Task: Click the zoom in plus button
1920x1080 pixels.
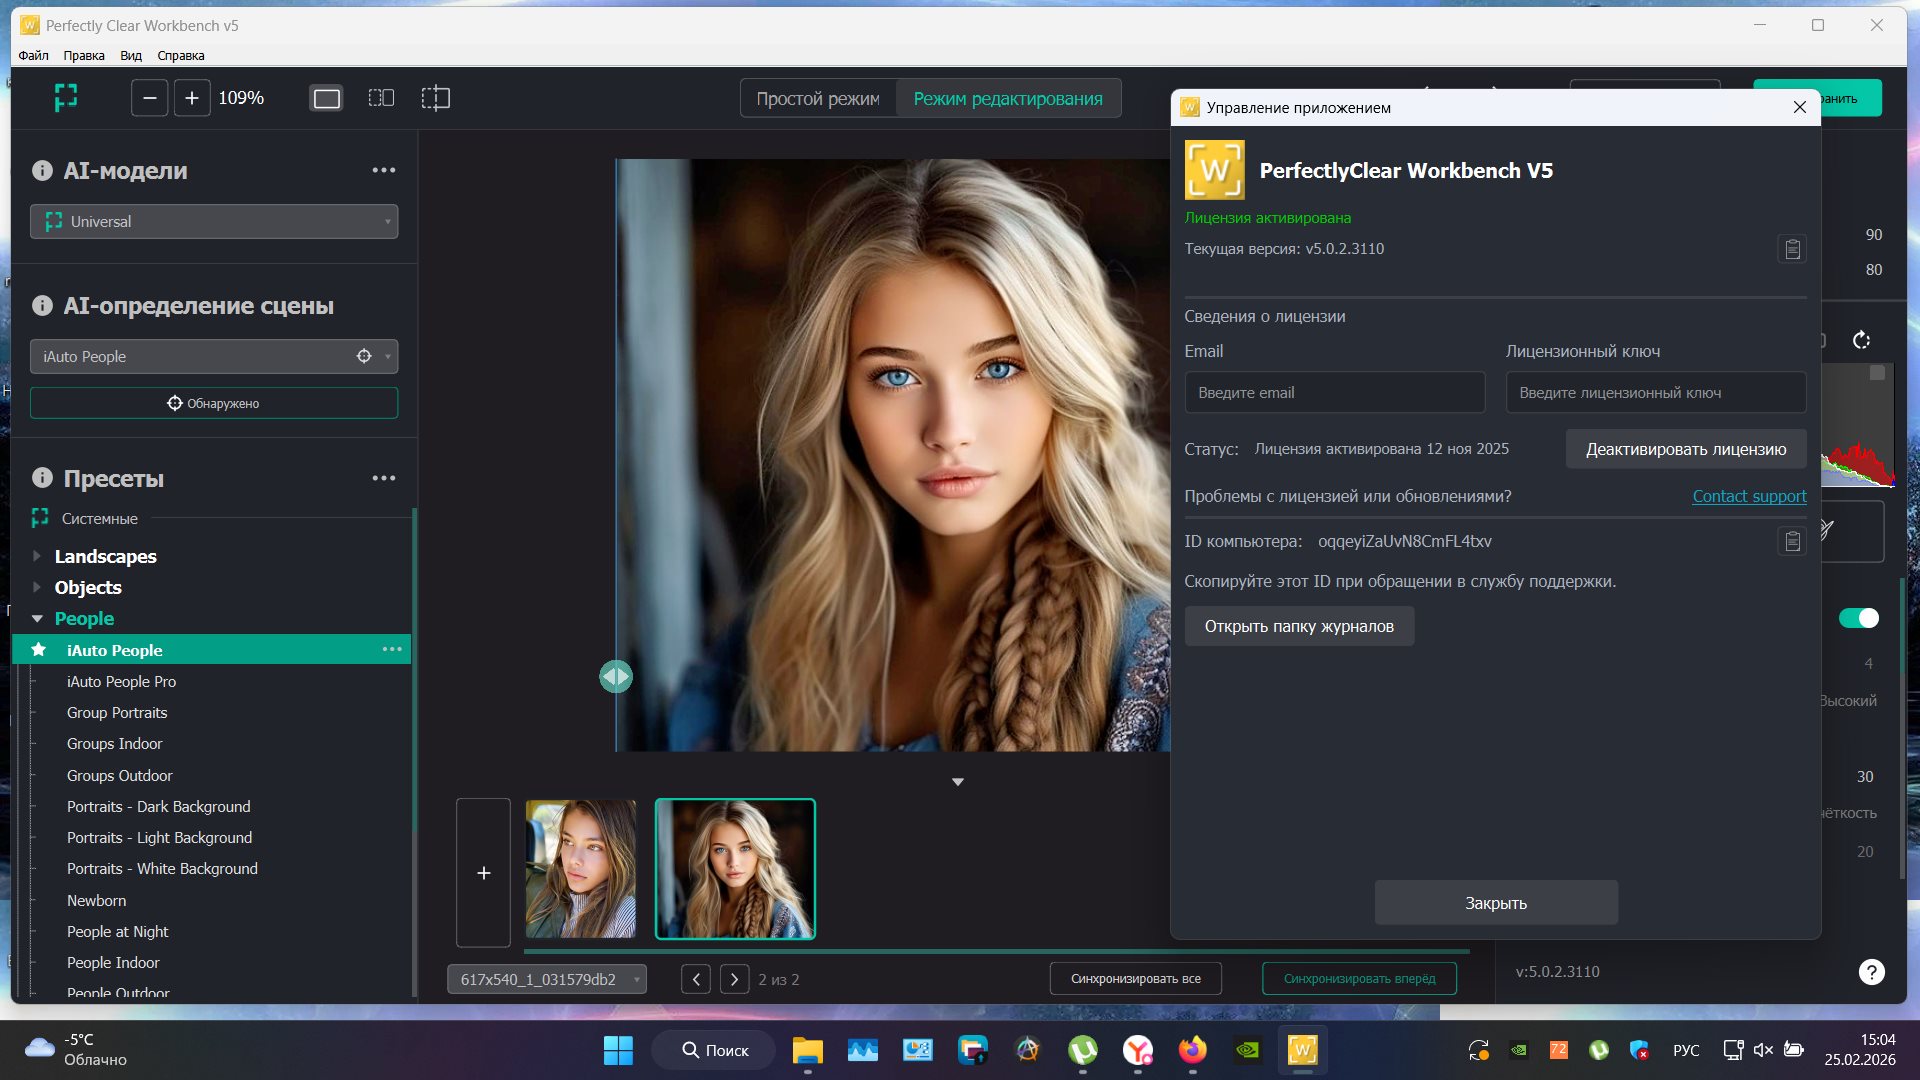Action: (x=192, y=98)
